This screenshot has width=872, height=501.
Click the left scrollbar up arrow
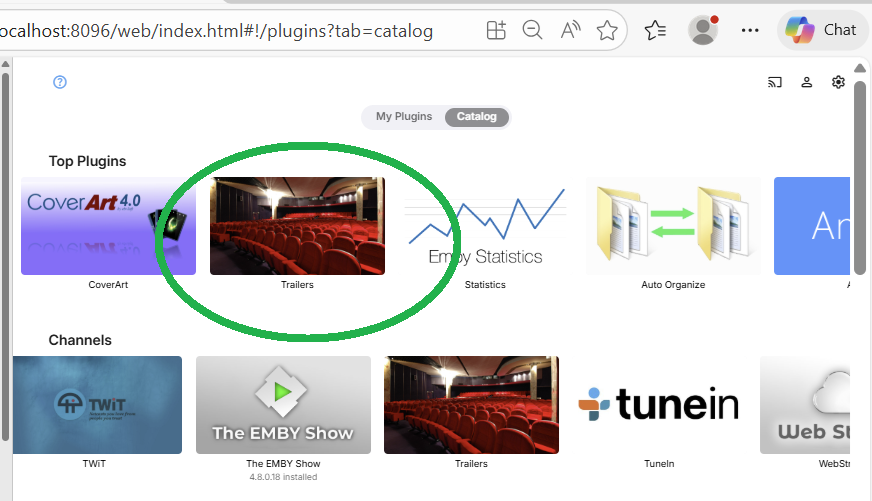6,65
